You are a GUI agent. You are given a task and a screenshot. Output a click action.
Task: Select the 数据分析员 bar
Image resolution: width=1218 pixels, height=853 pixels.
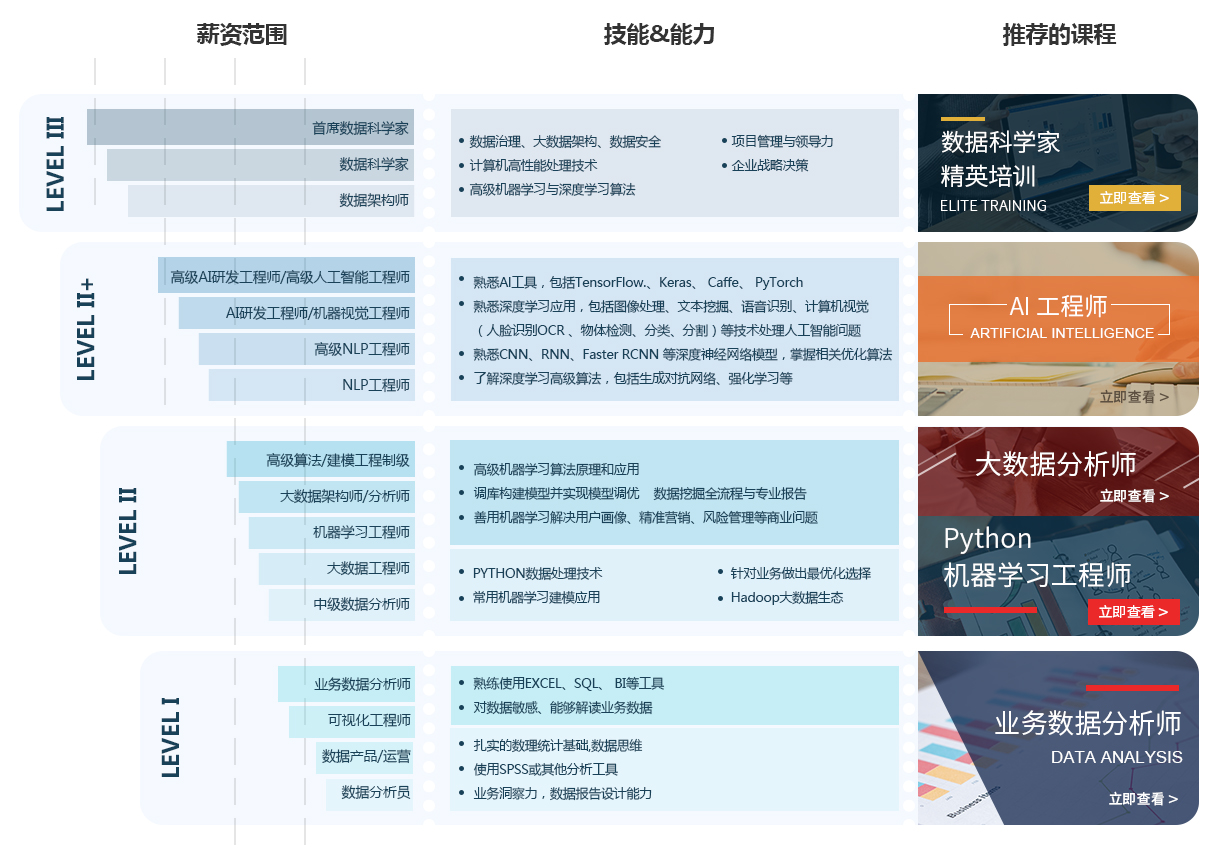point(370,794)
